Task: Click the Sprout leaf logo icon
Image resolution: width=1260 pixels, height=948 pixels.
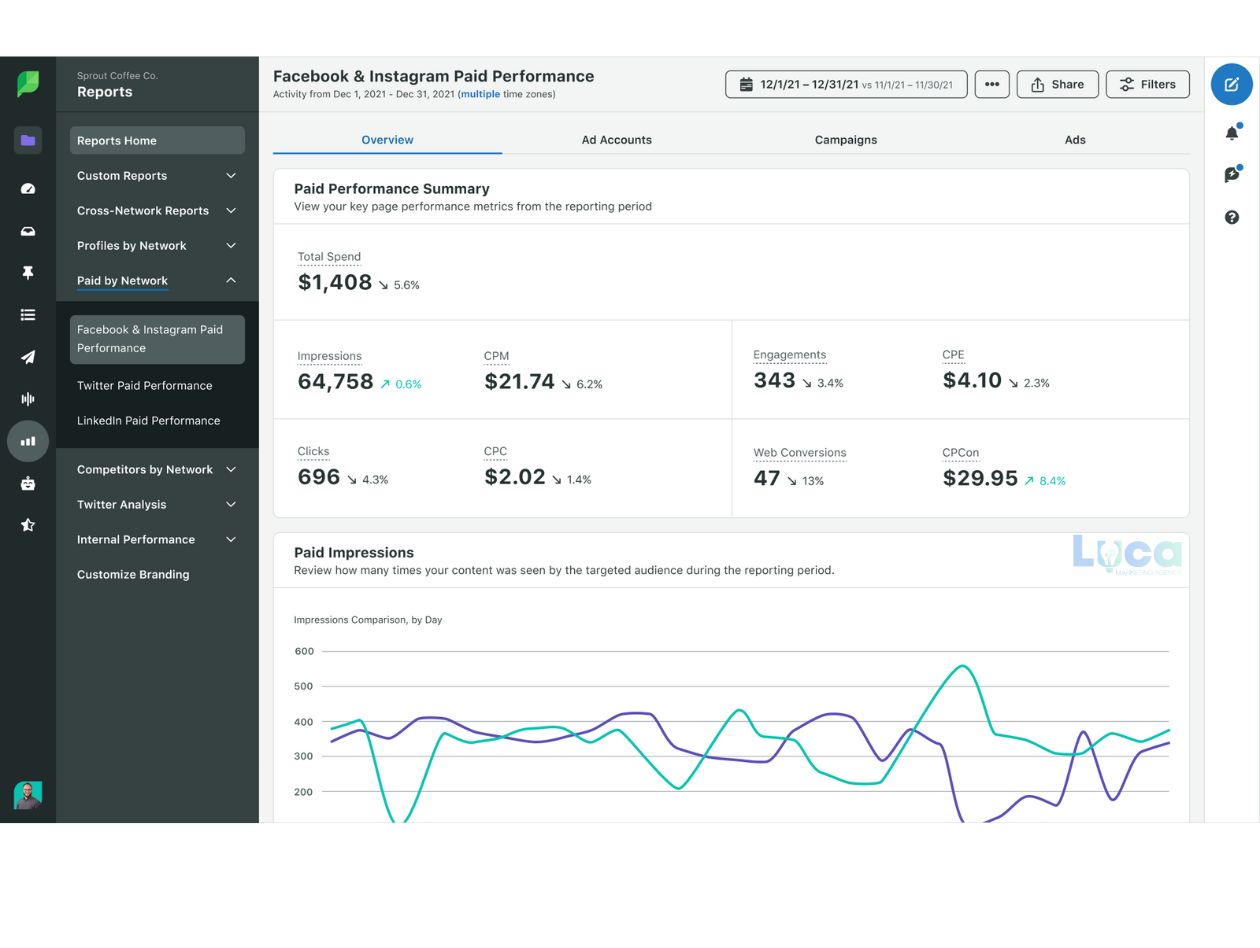Action: click(x=28, y=84)
